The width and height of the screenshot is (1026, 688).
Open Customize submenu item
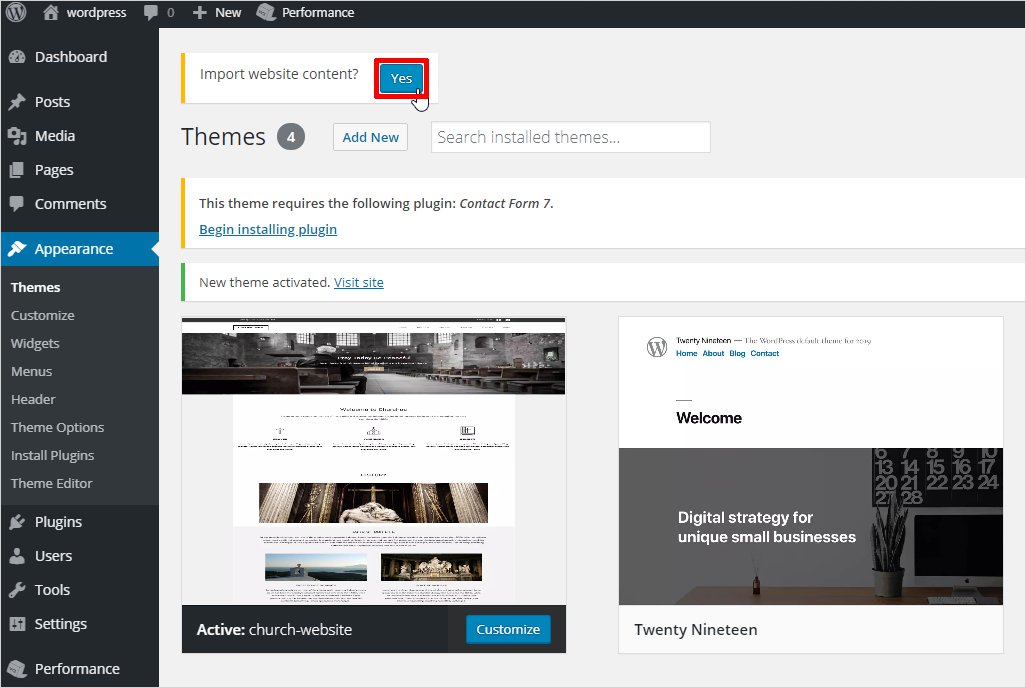point(43,316)
